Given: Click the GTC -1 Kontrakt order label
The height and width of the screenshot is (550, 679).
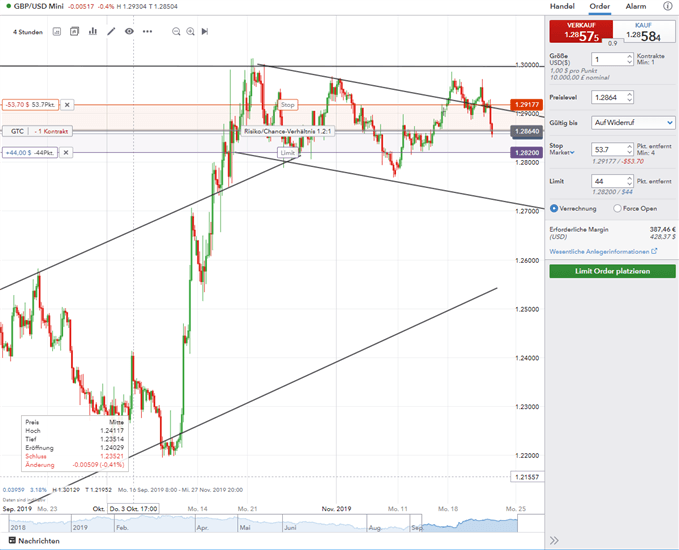Looking at the screenshot, I should pyautogui.click(x=37, y=131).
